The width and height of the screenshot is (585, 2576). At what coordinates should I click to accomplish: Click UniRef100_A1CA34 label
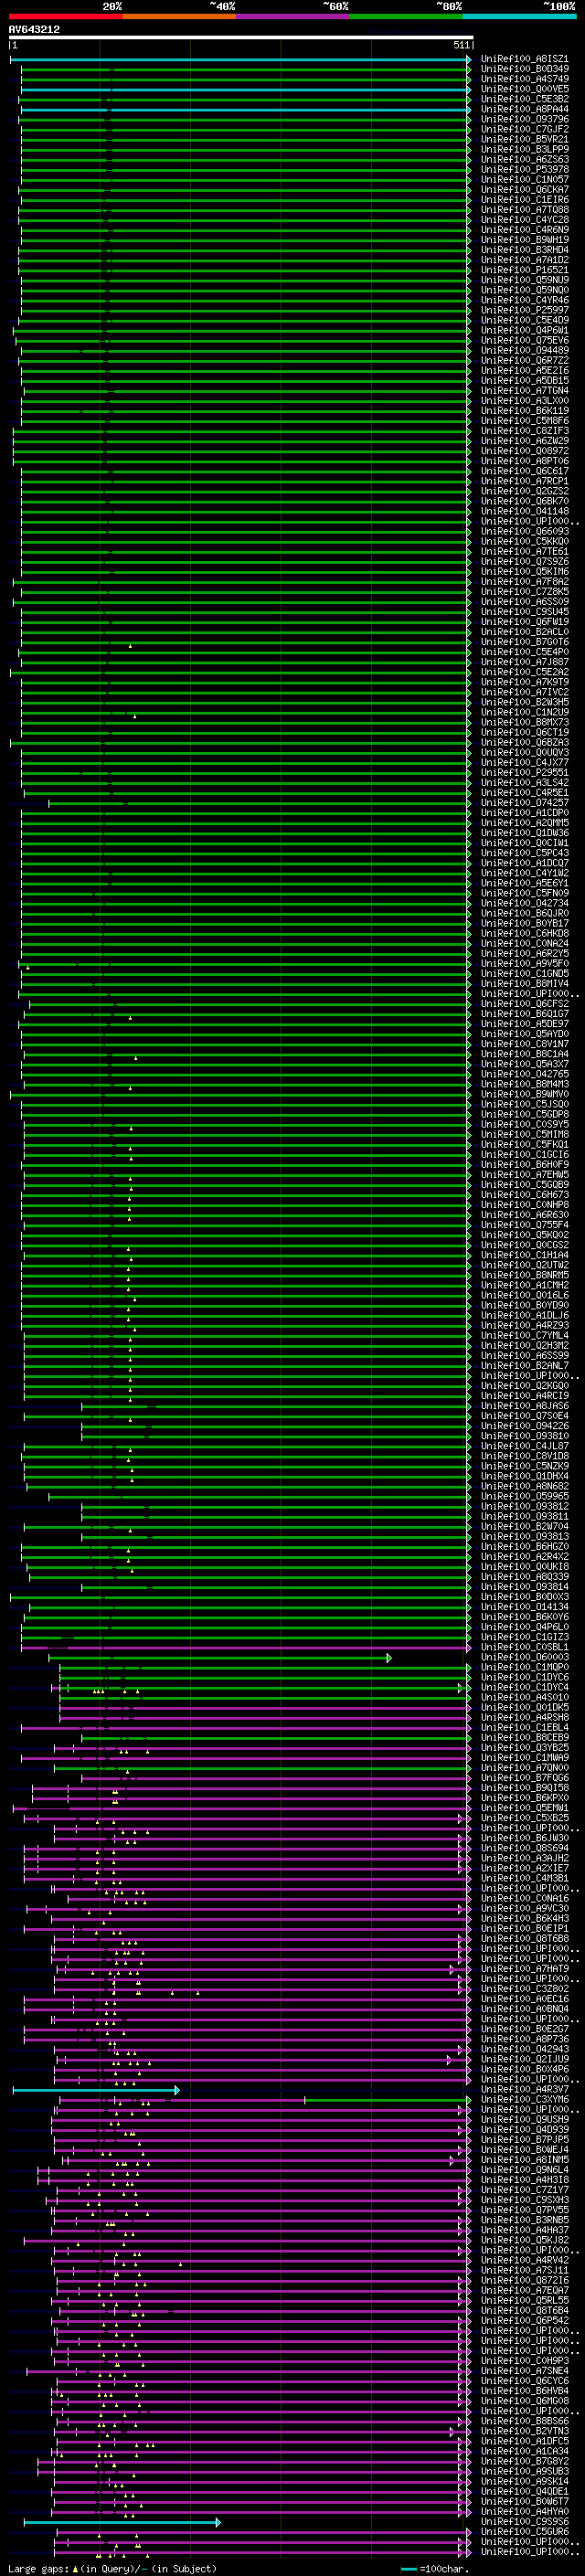point(524,2451)
